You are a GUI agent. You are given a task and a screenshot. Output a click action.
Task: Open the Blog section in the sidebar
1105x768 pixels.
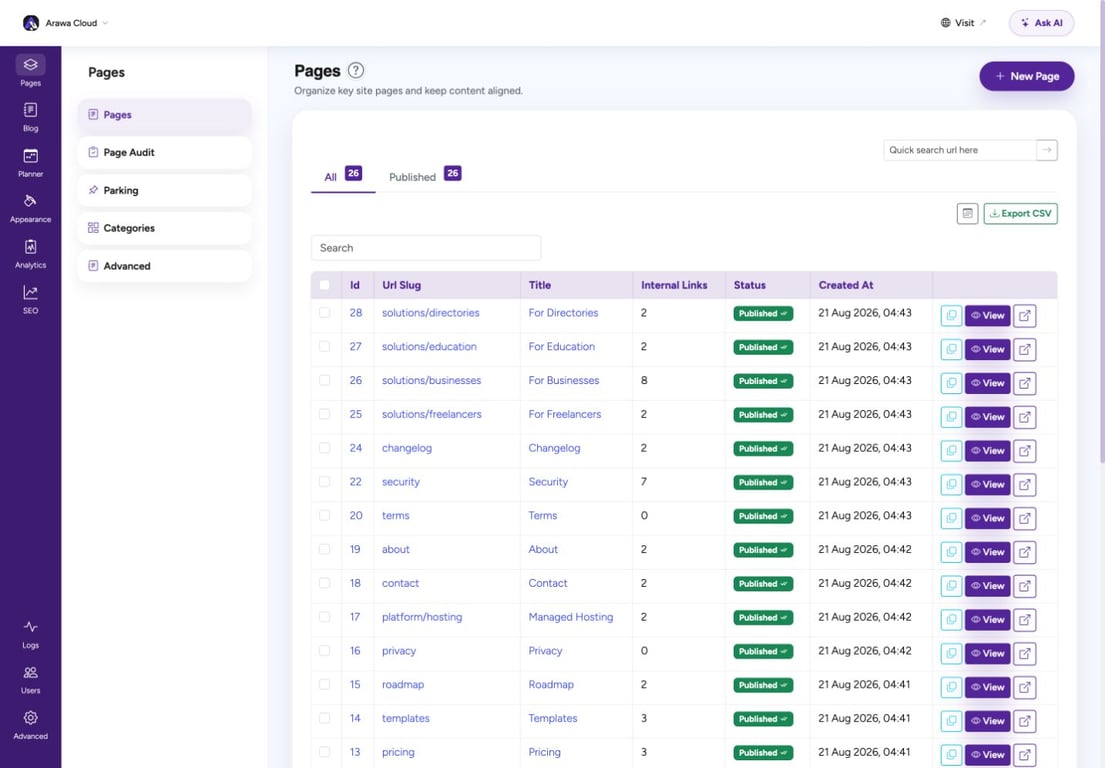click(30, 117)
